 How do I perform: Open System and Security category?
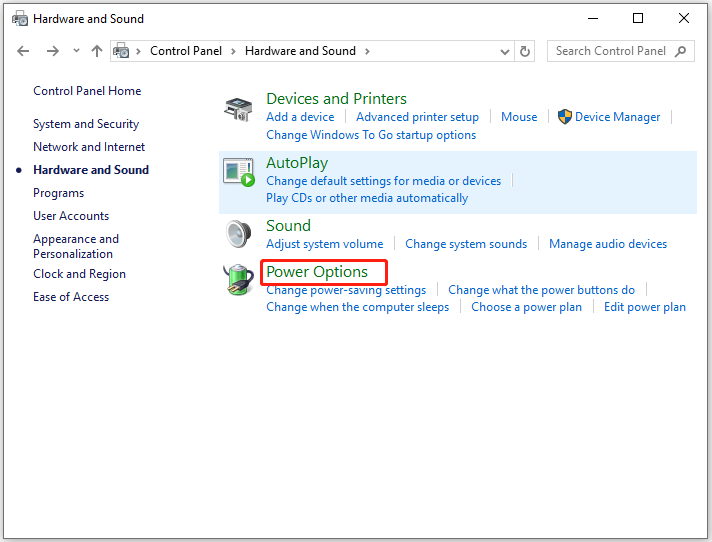point(86,124)
